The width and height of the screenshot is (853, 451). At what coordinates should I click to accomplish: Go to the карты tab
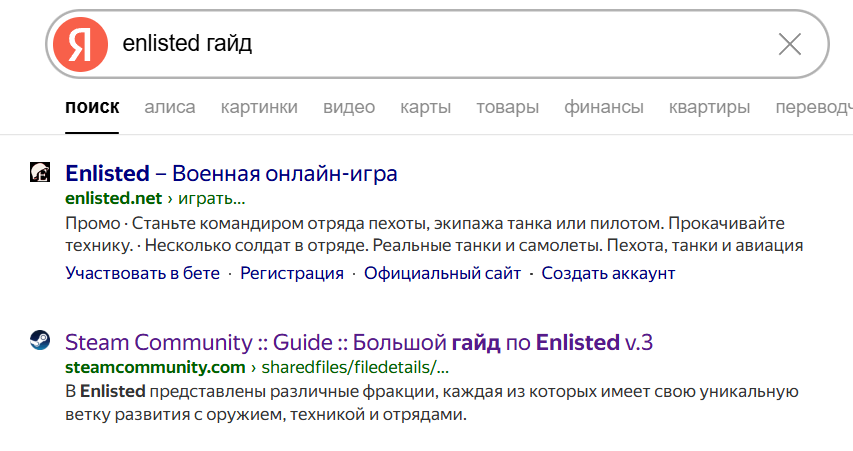click(425, 107)
